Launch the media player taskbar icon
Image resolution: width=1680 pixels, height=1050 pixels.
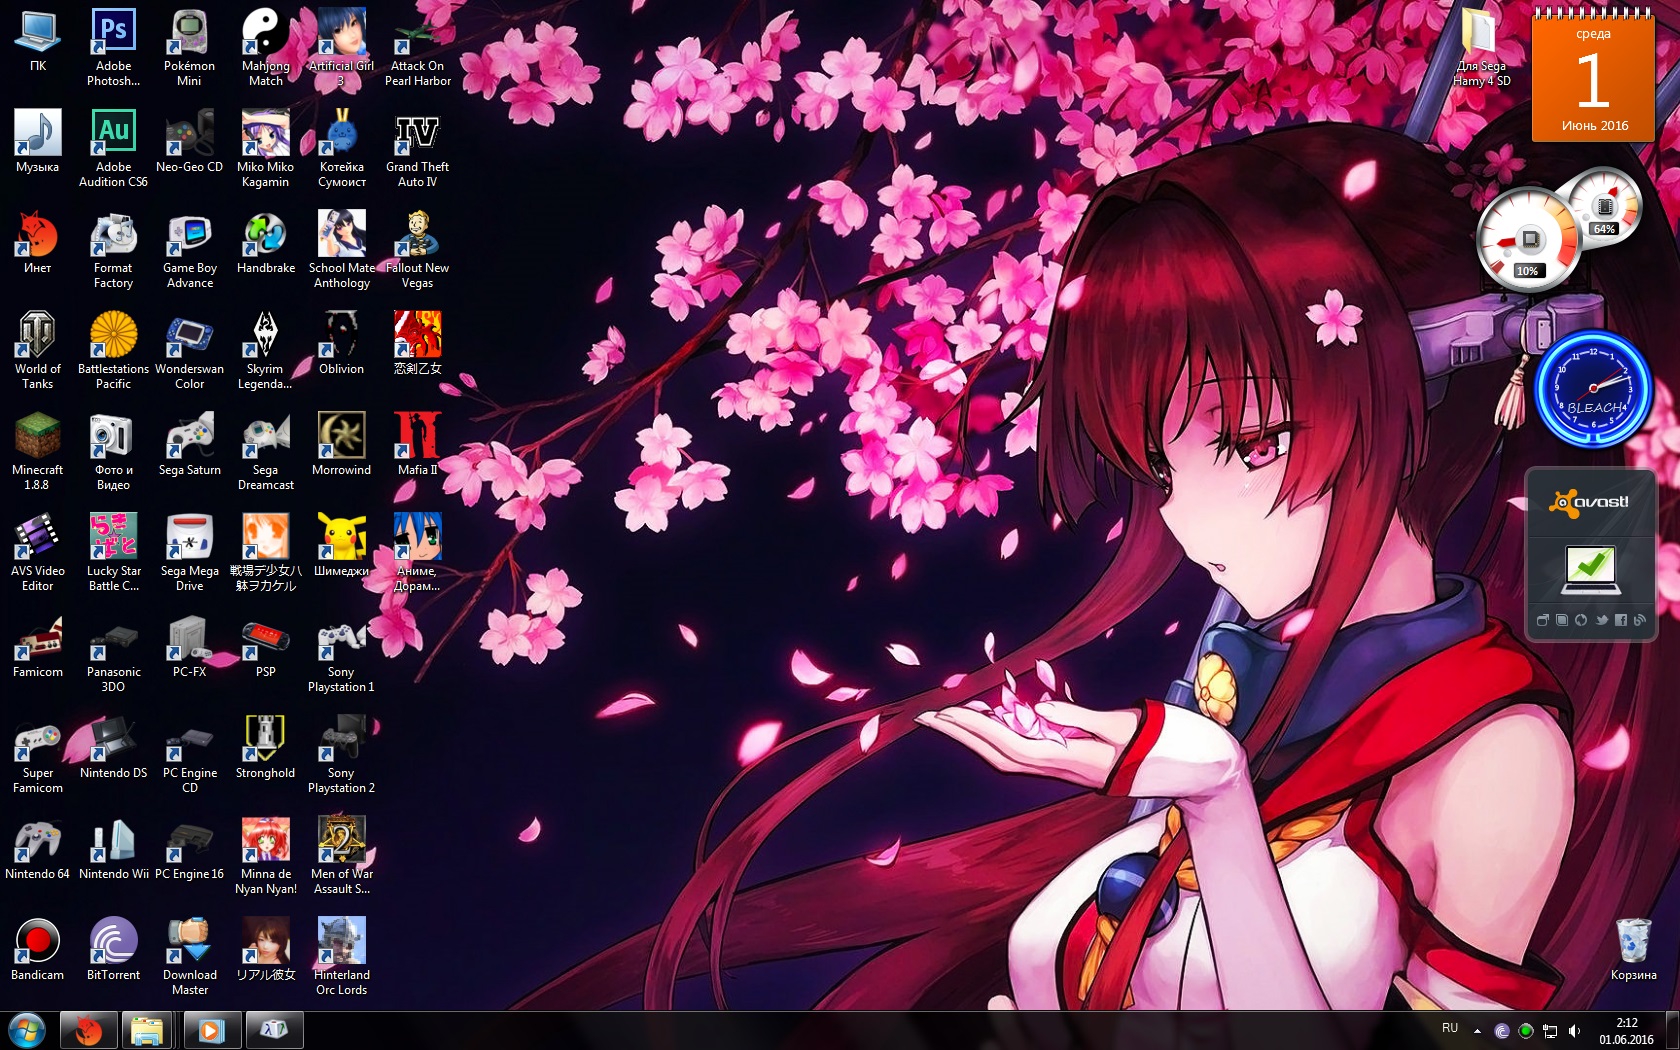coord(211,1030)
